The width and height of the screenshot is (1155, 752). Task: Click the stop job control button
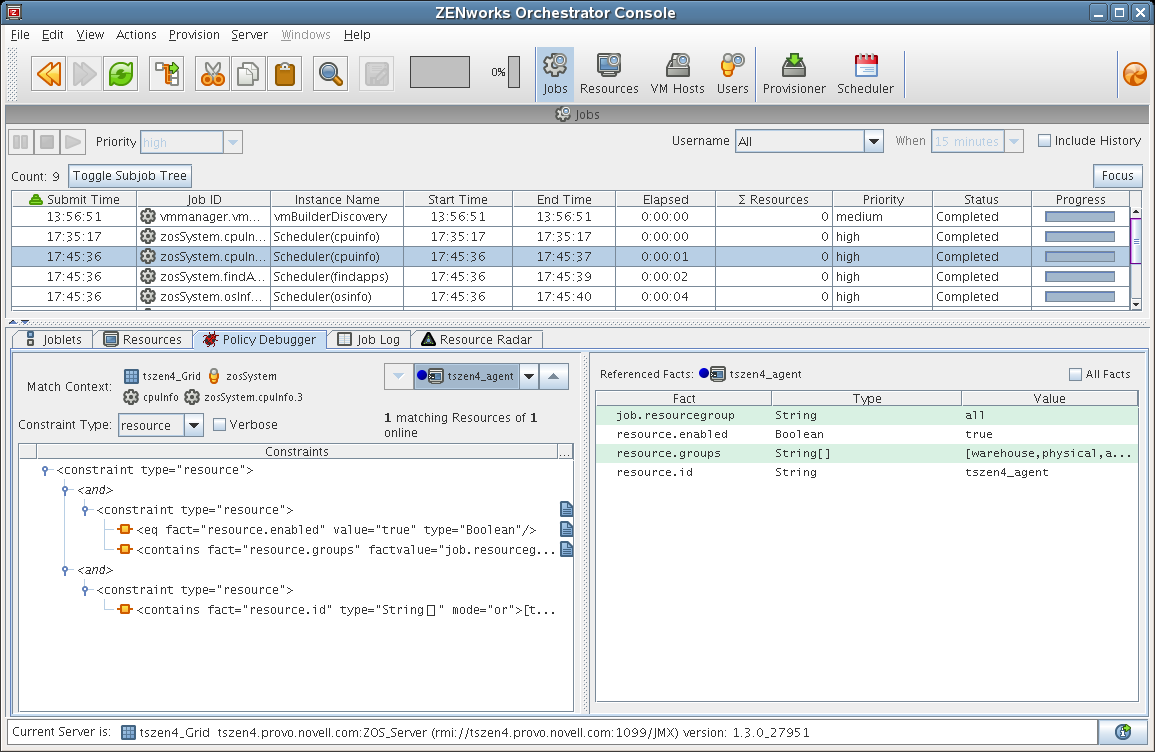coord(46,141)
